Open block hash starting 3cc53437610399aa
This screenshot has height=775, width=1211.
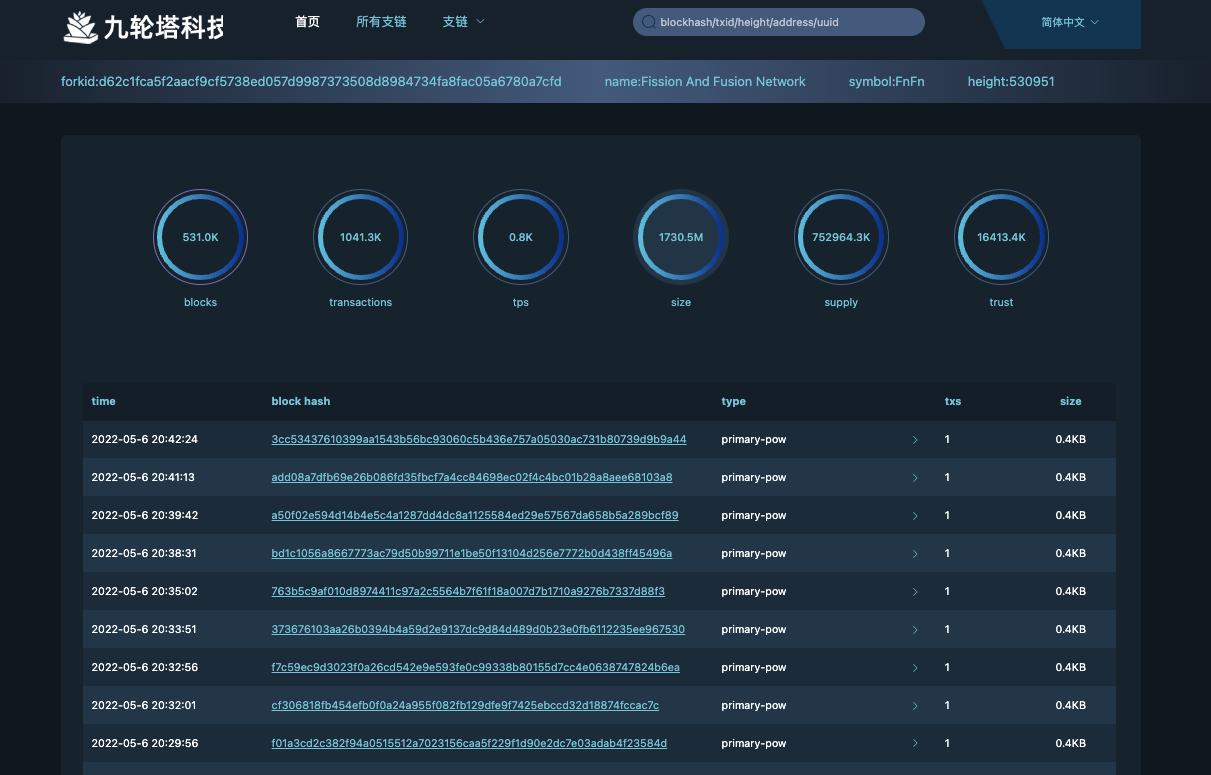(x=479, y=440)
